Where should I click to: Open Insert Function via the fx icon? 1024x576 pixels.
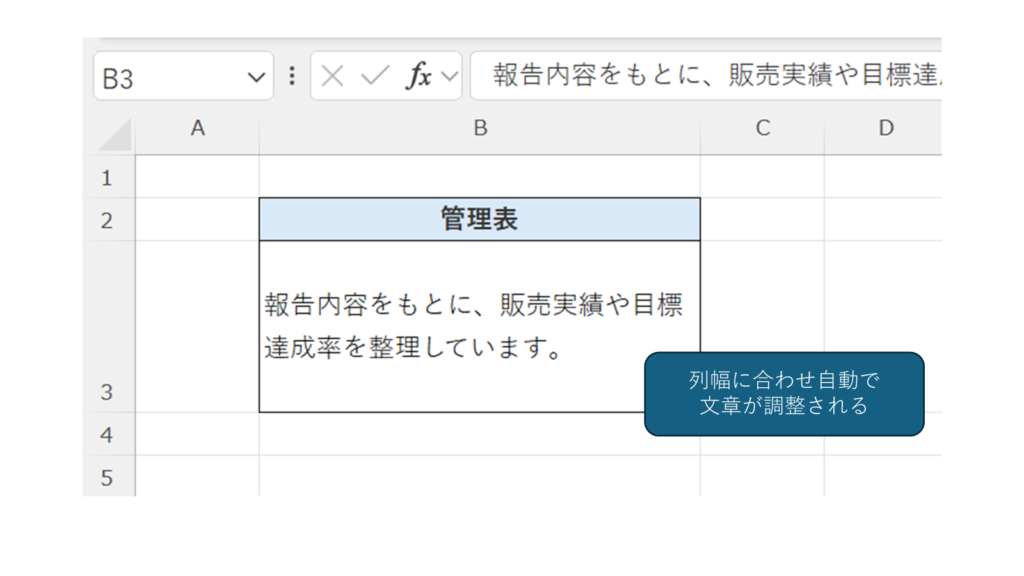[418, 77]
